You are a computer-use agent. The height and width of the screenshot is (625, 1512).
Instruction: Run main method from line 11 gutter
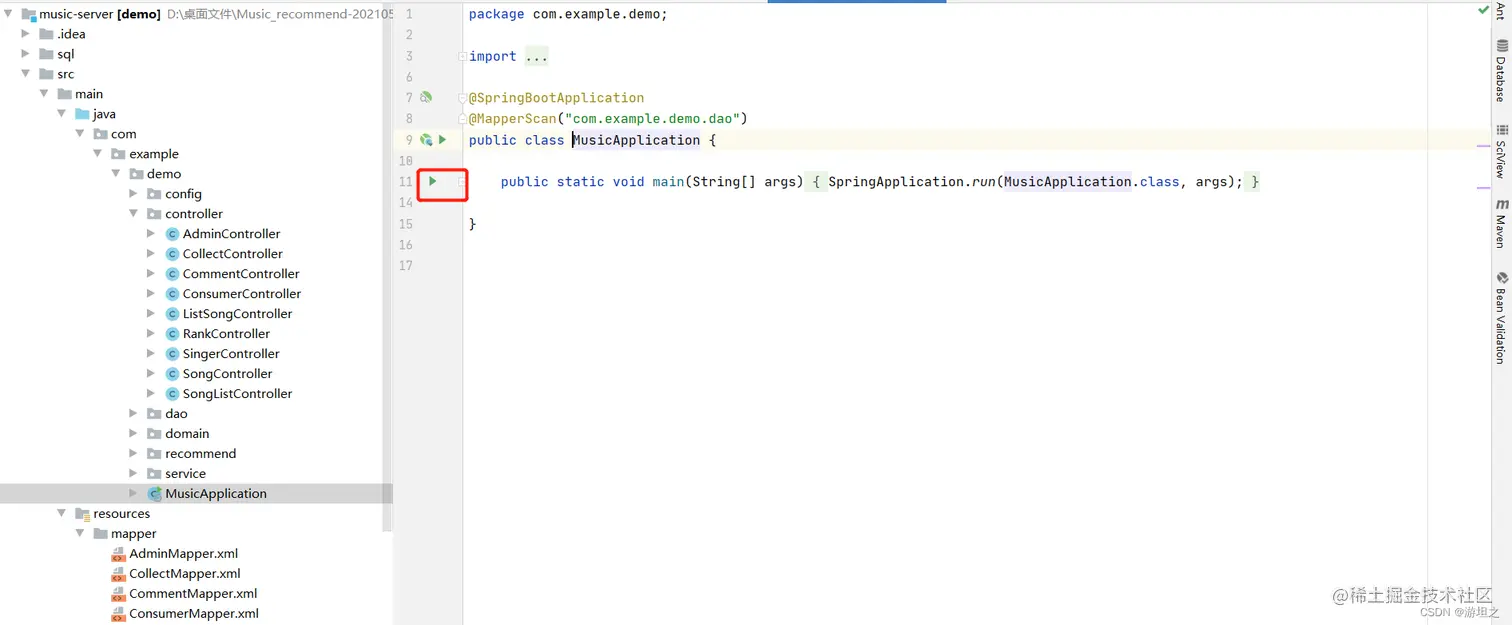(x=433, y=181)
